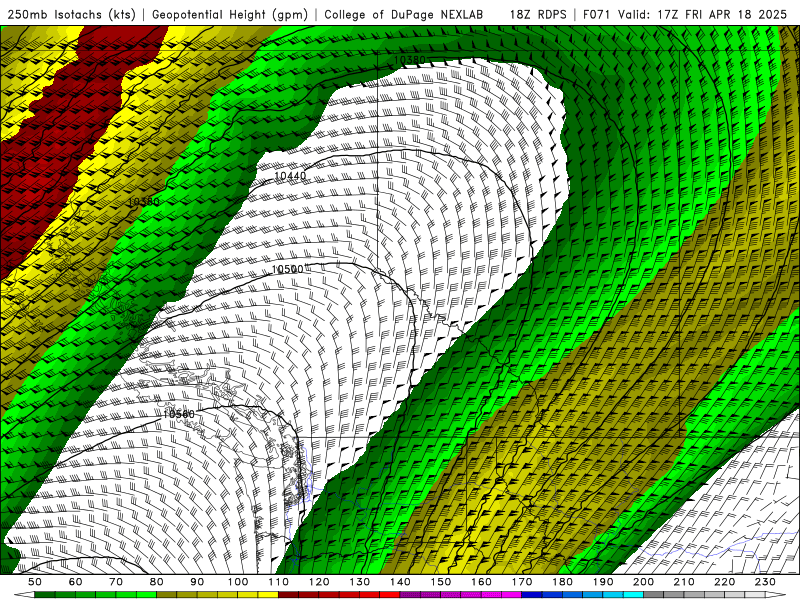This screenshot has height=600, width=800.
Task: Click the cyan color bar segment near 200
Action: coord(633,595)
